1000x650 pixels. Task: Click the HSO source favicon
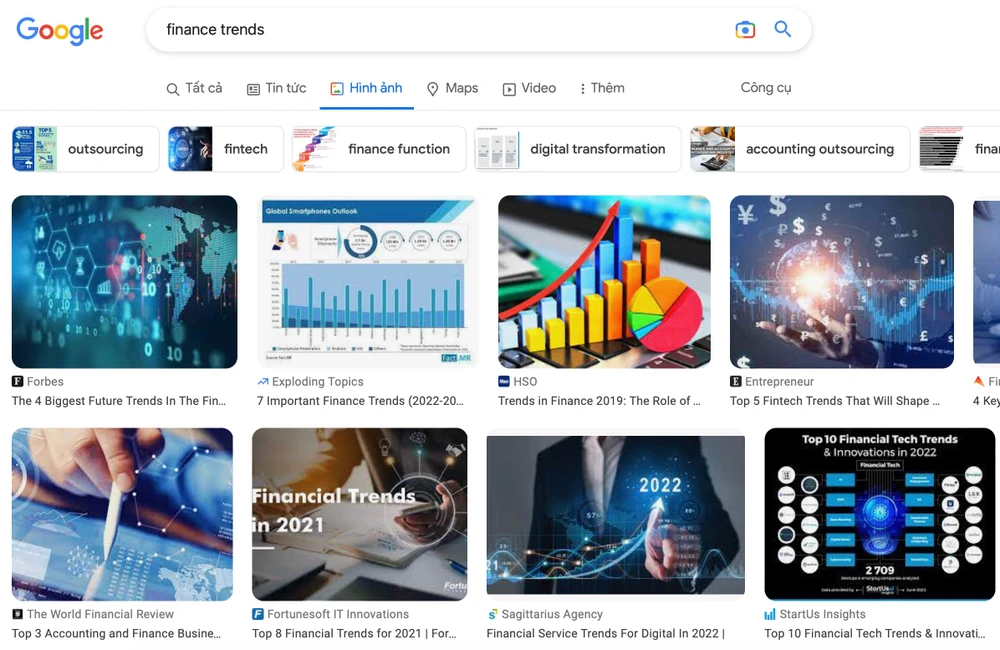click(504, 382)
